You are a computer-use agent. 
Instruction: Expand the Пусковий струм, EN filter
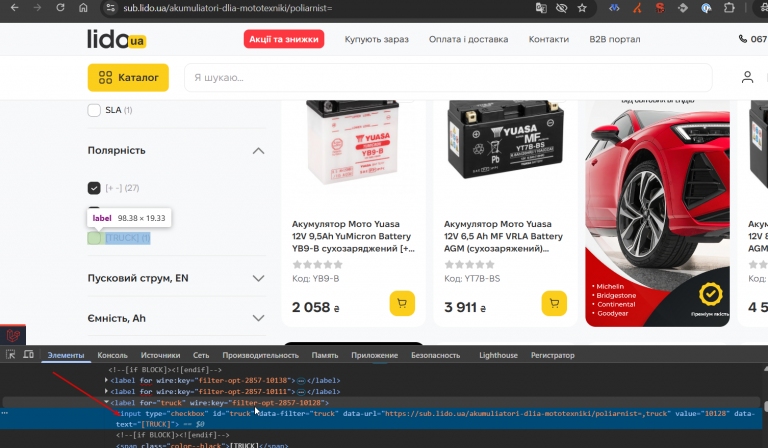(258, 279)
